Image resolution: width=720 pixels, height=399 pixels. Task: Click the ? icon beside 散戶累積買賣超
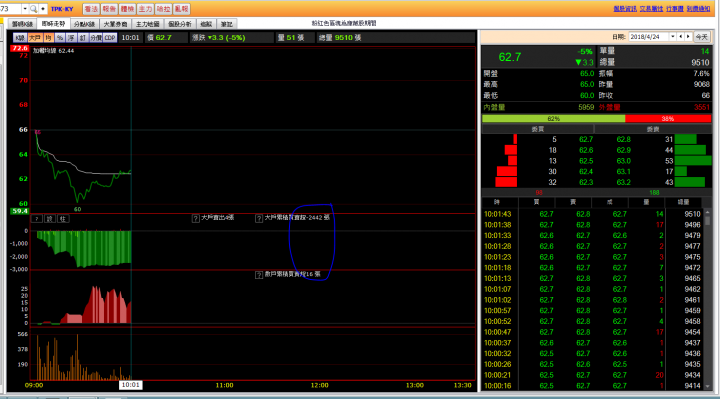click(x=259, y=275)
